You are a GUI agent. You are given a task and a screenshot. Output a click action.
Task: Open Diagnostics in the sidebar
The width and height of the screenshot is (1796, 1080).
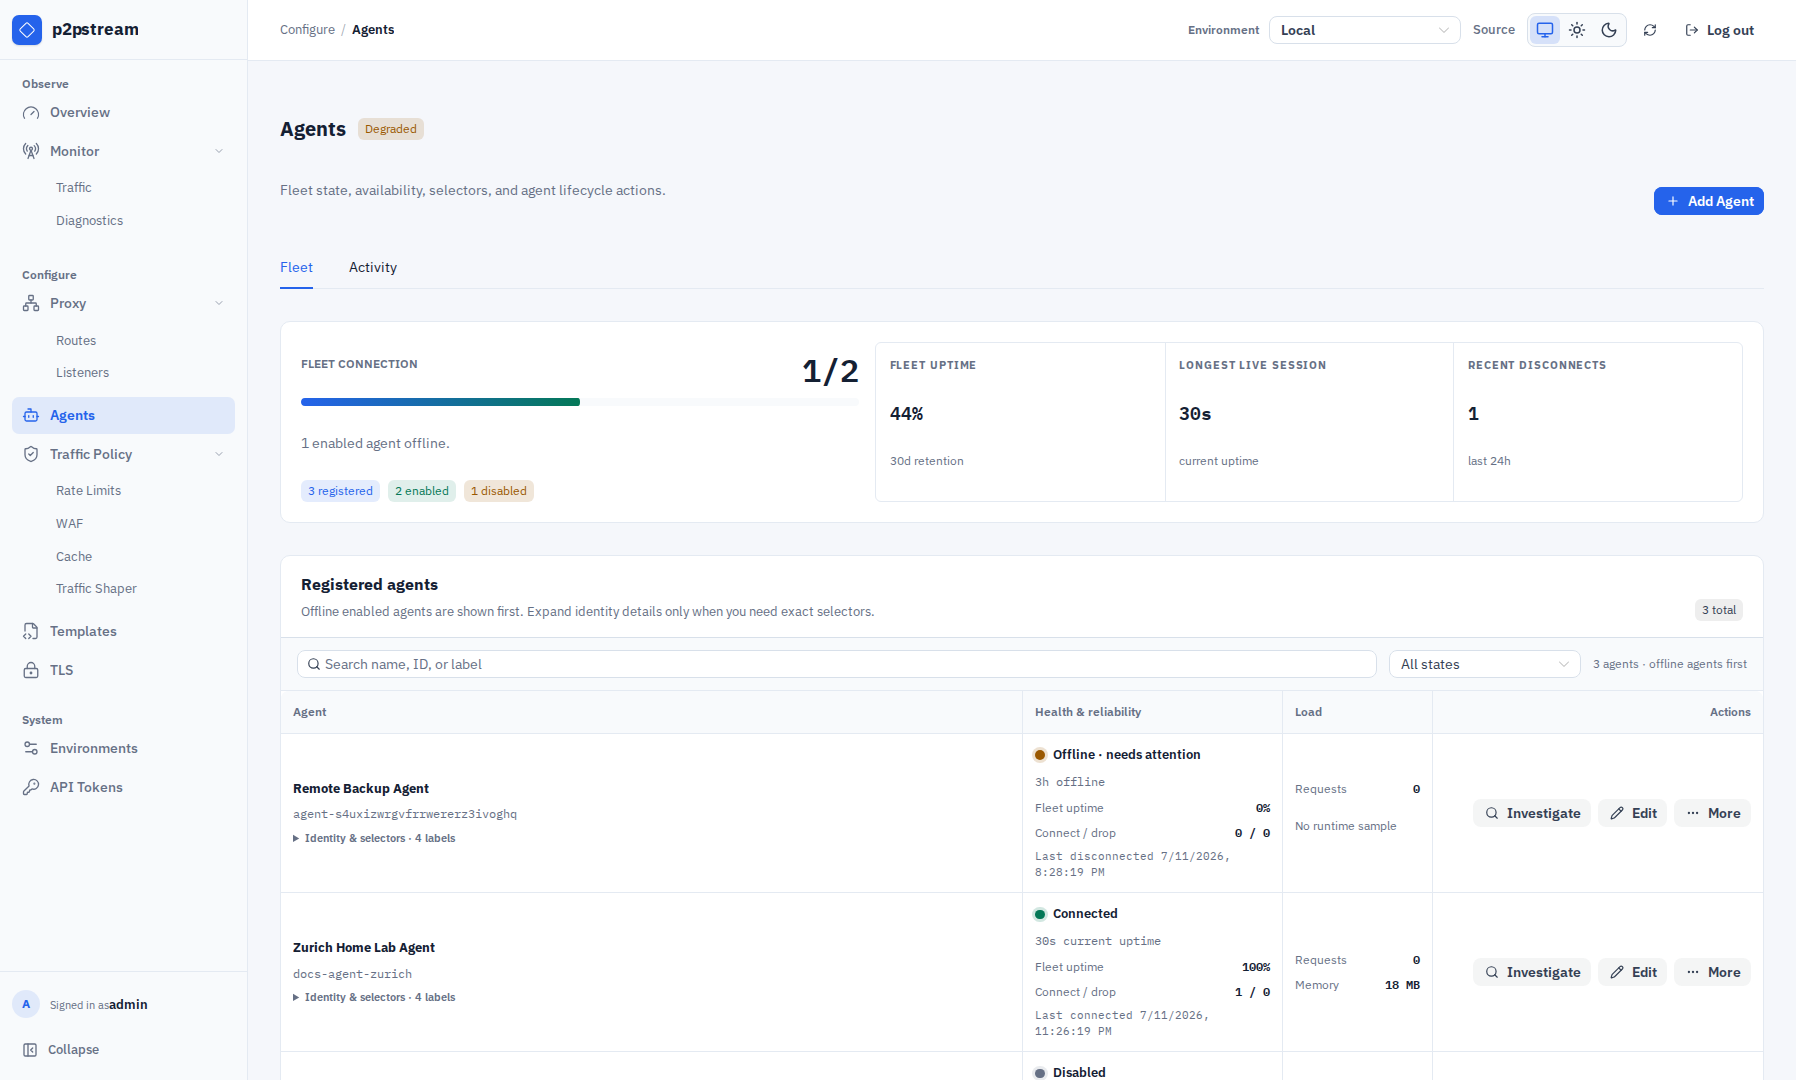pos(90,220)
